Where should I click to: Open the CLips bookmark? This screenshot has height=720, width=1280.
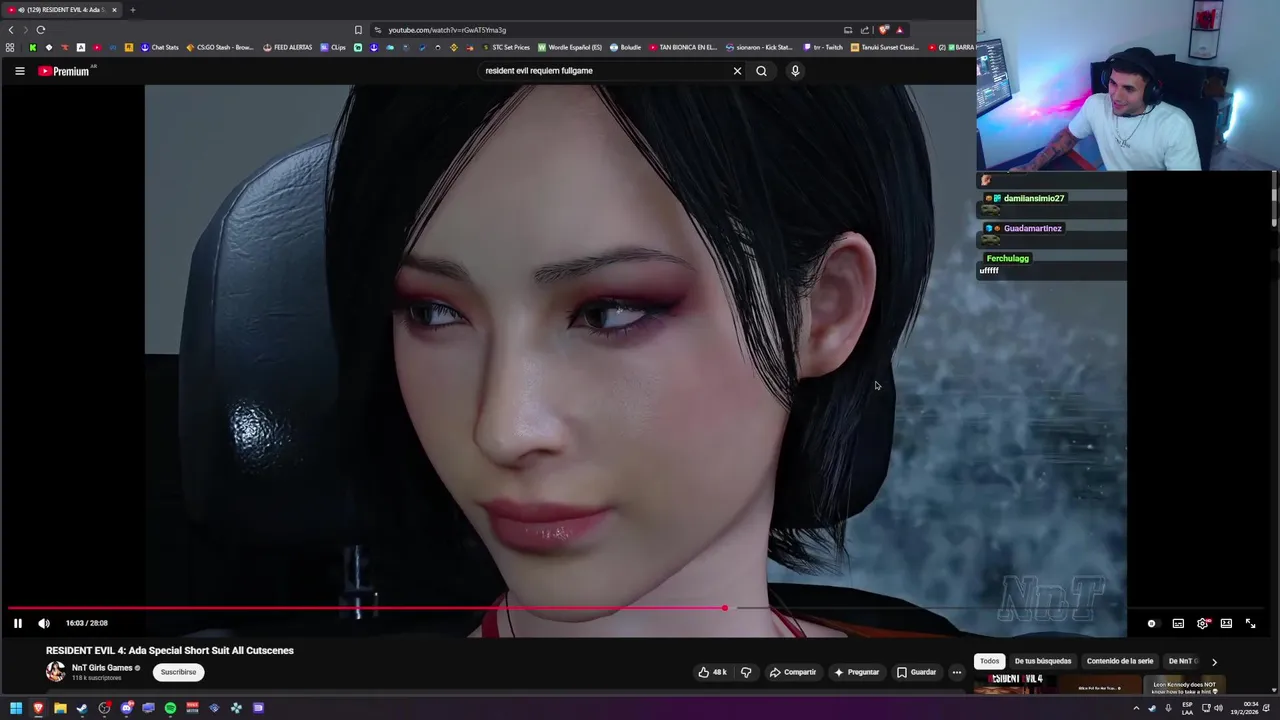[x=333, y=47]
